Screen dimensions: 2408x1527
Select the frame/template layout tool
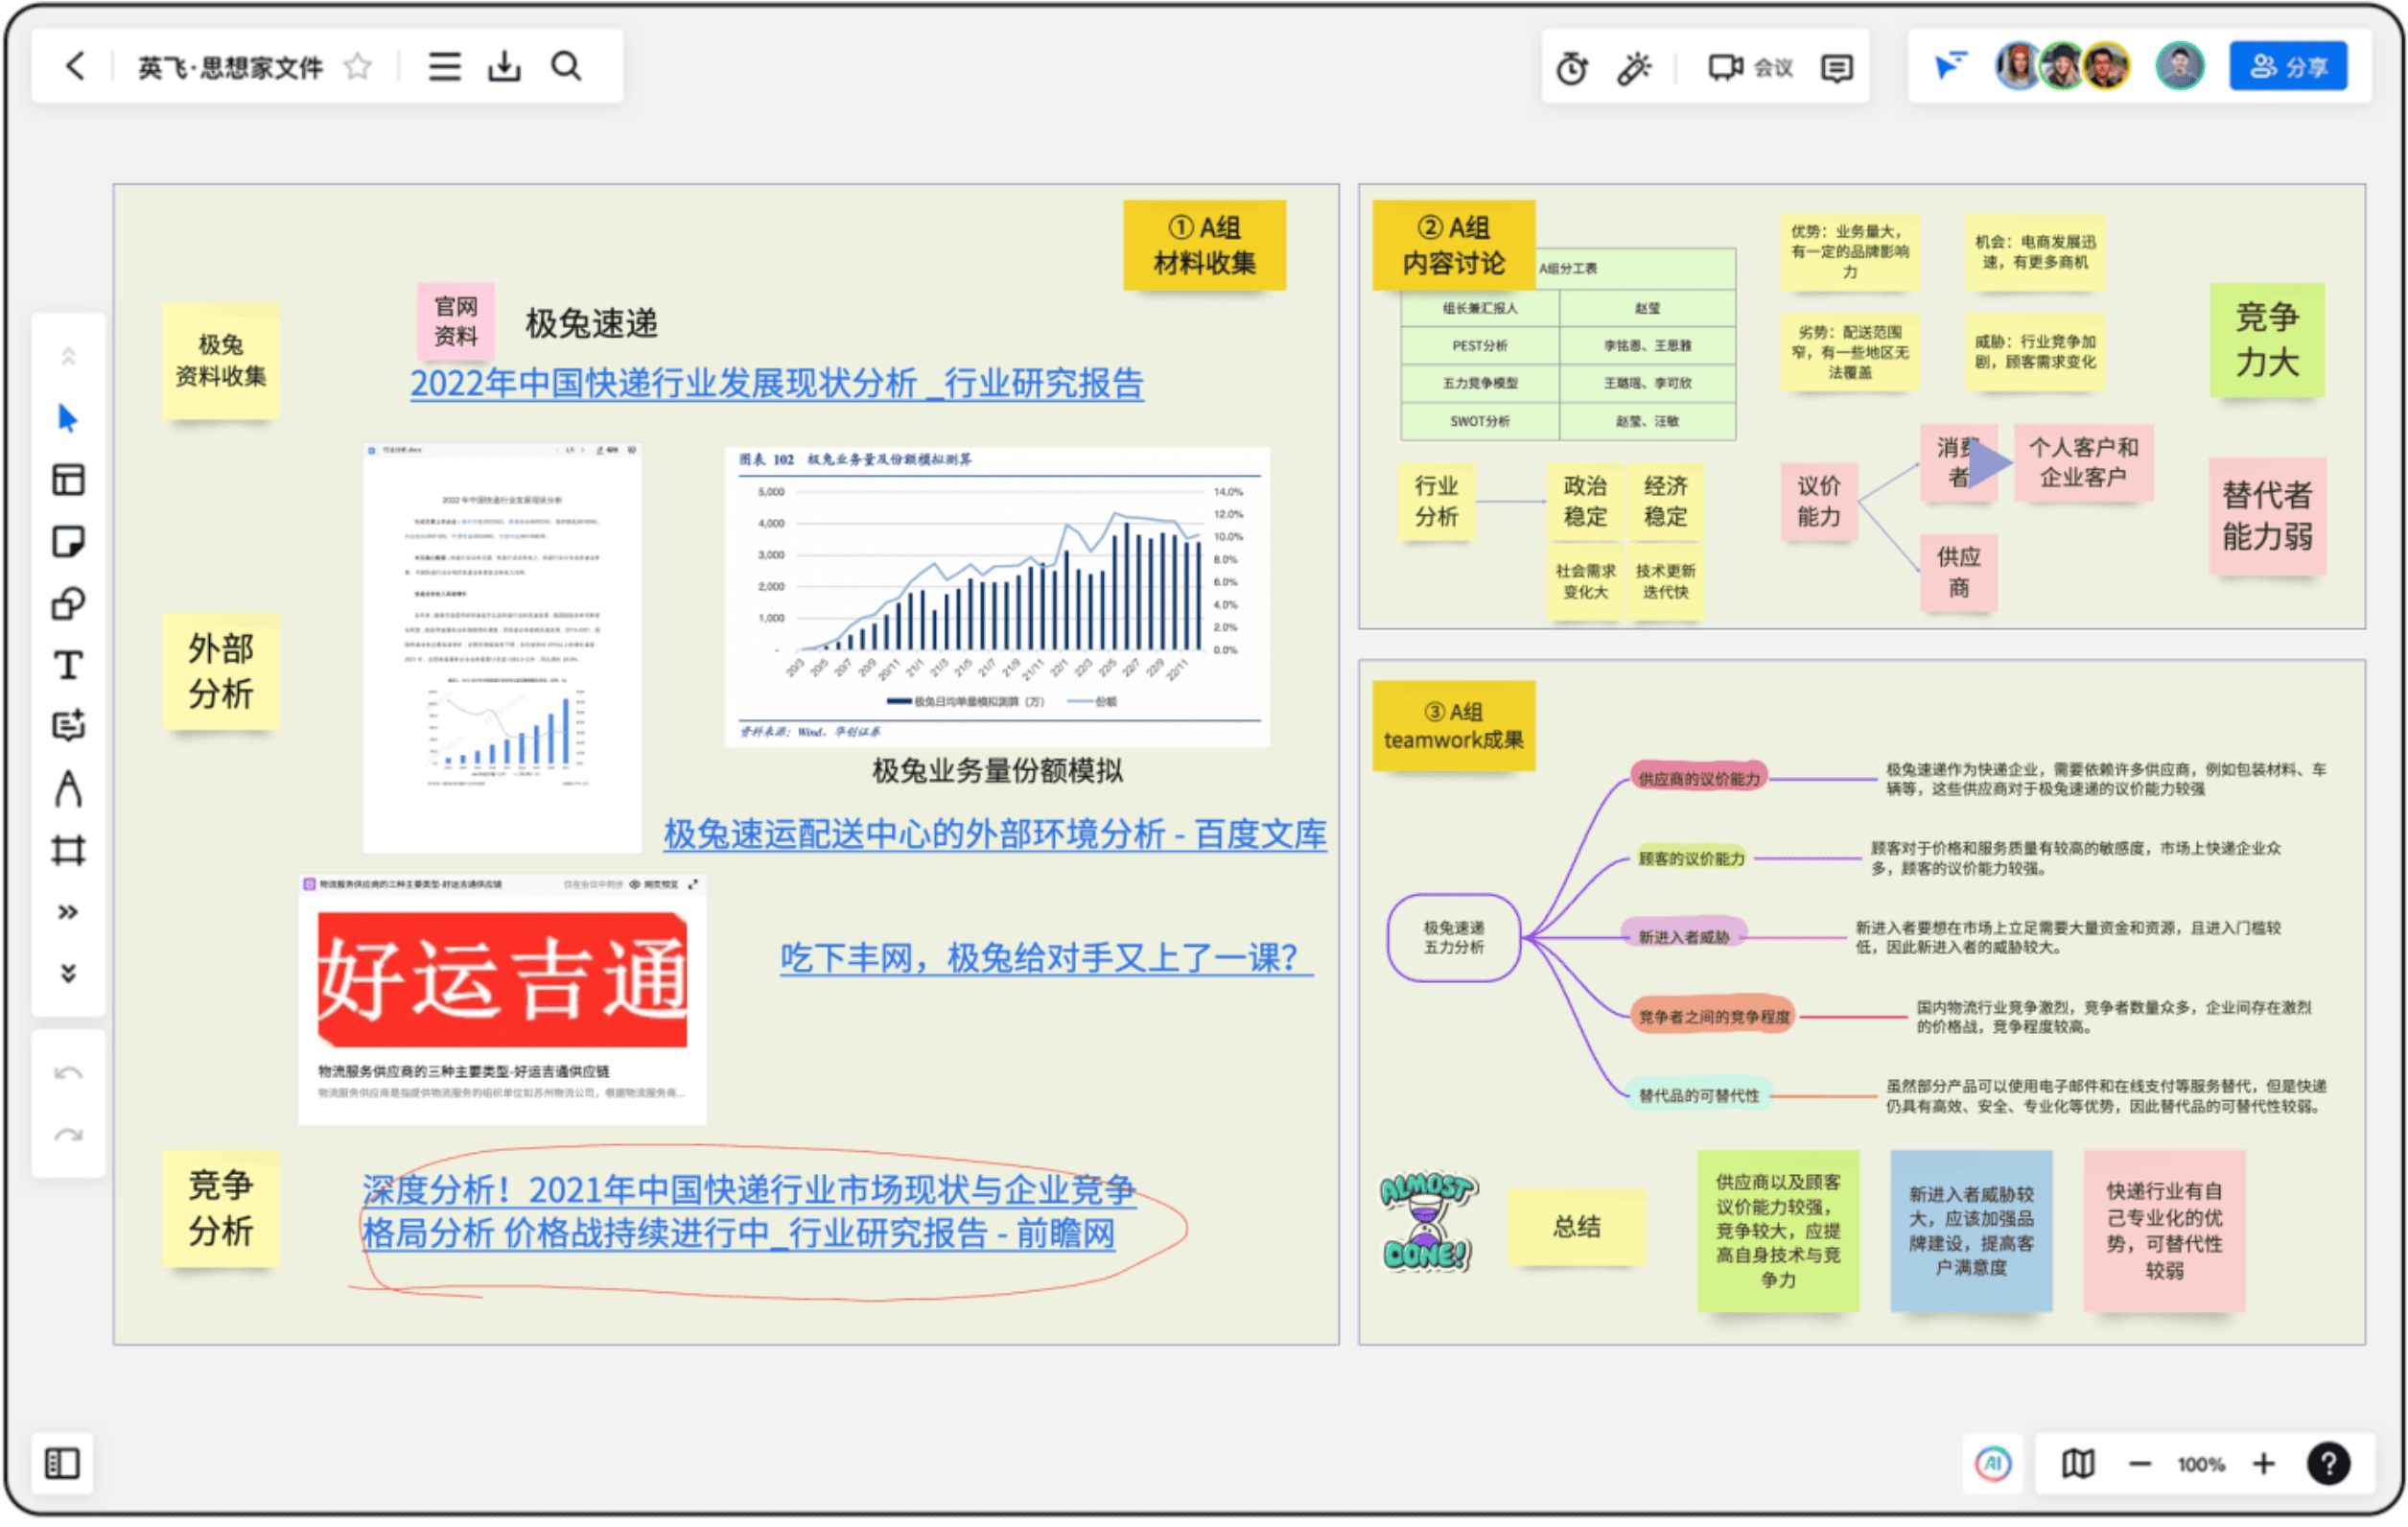click(68, 480)
